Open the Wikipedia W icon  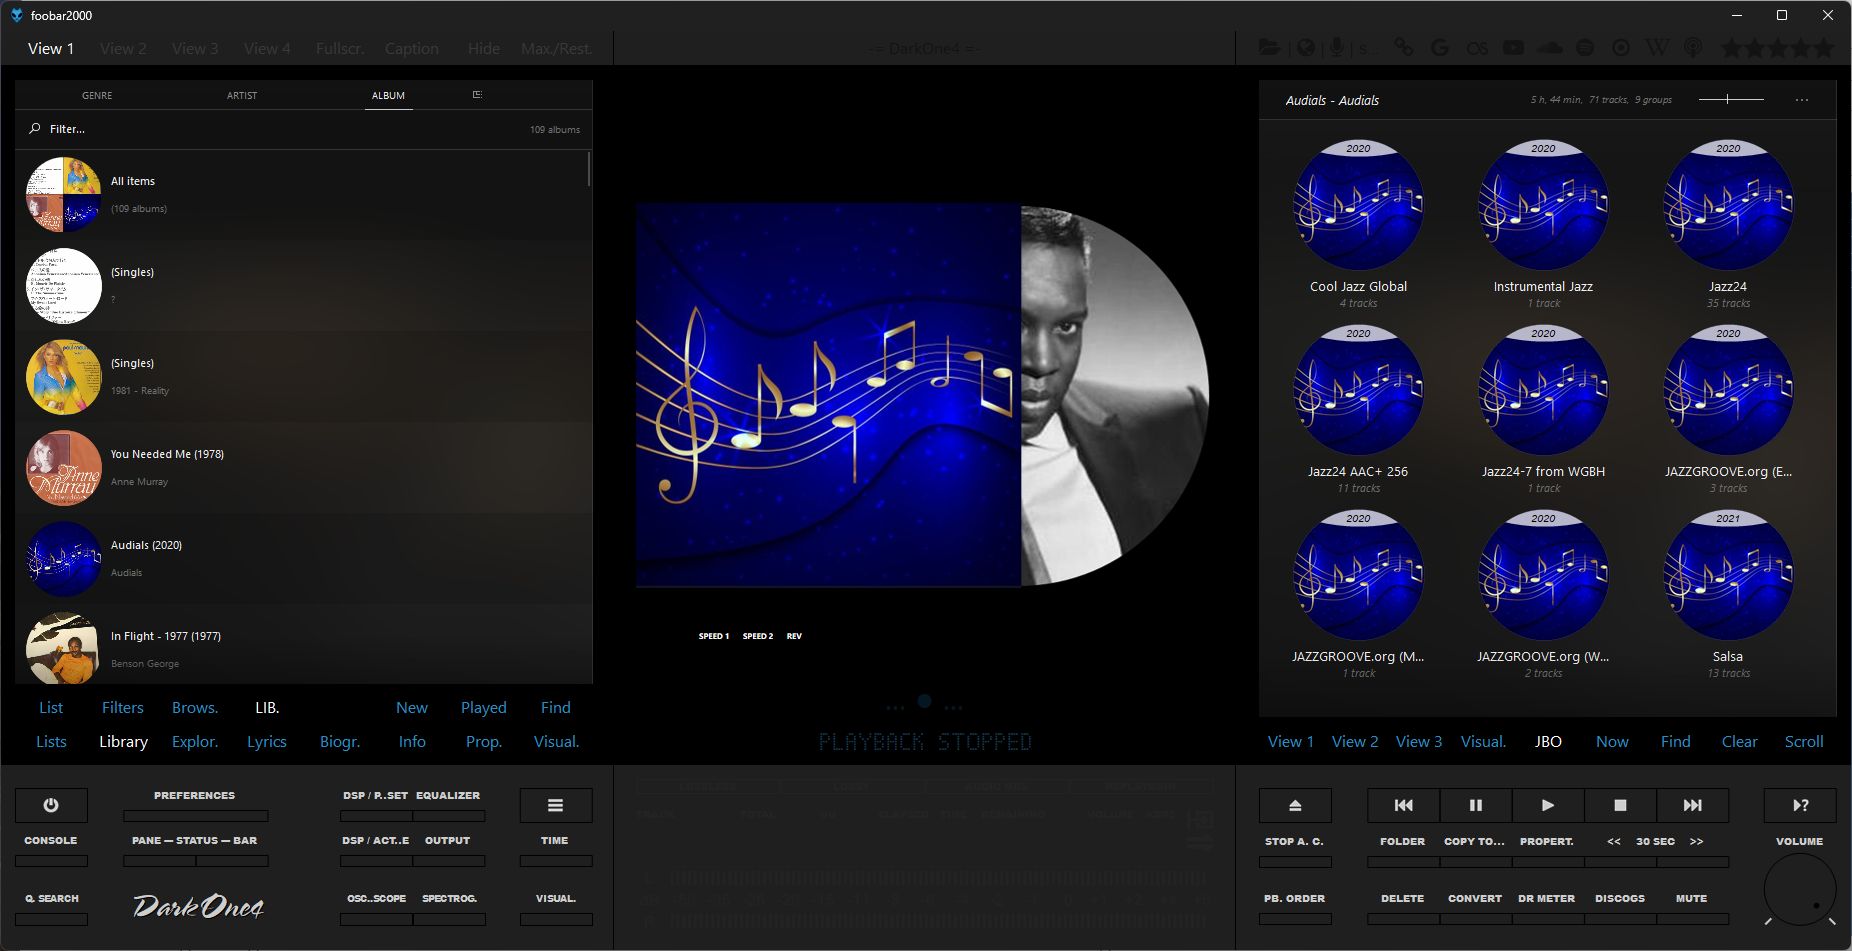coord(1657,48)
